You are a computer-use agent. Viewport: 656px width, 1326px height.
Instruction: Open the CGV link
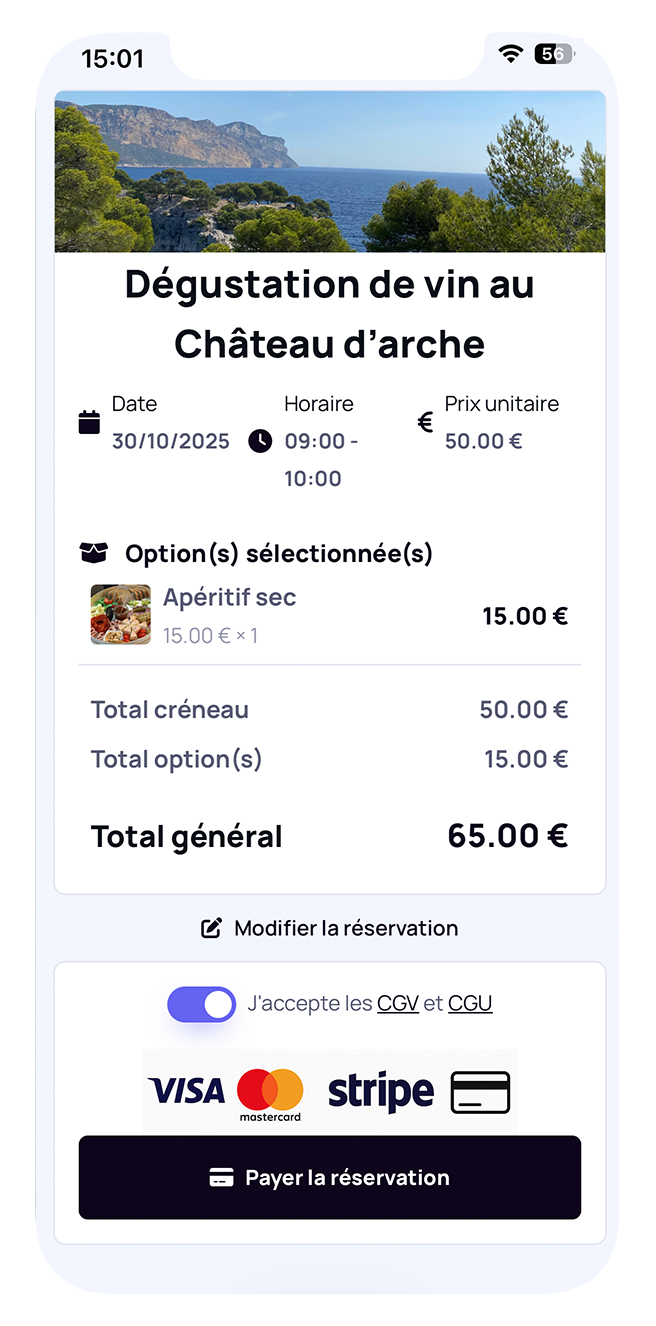(x=397, y=1003)
